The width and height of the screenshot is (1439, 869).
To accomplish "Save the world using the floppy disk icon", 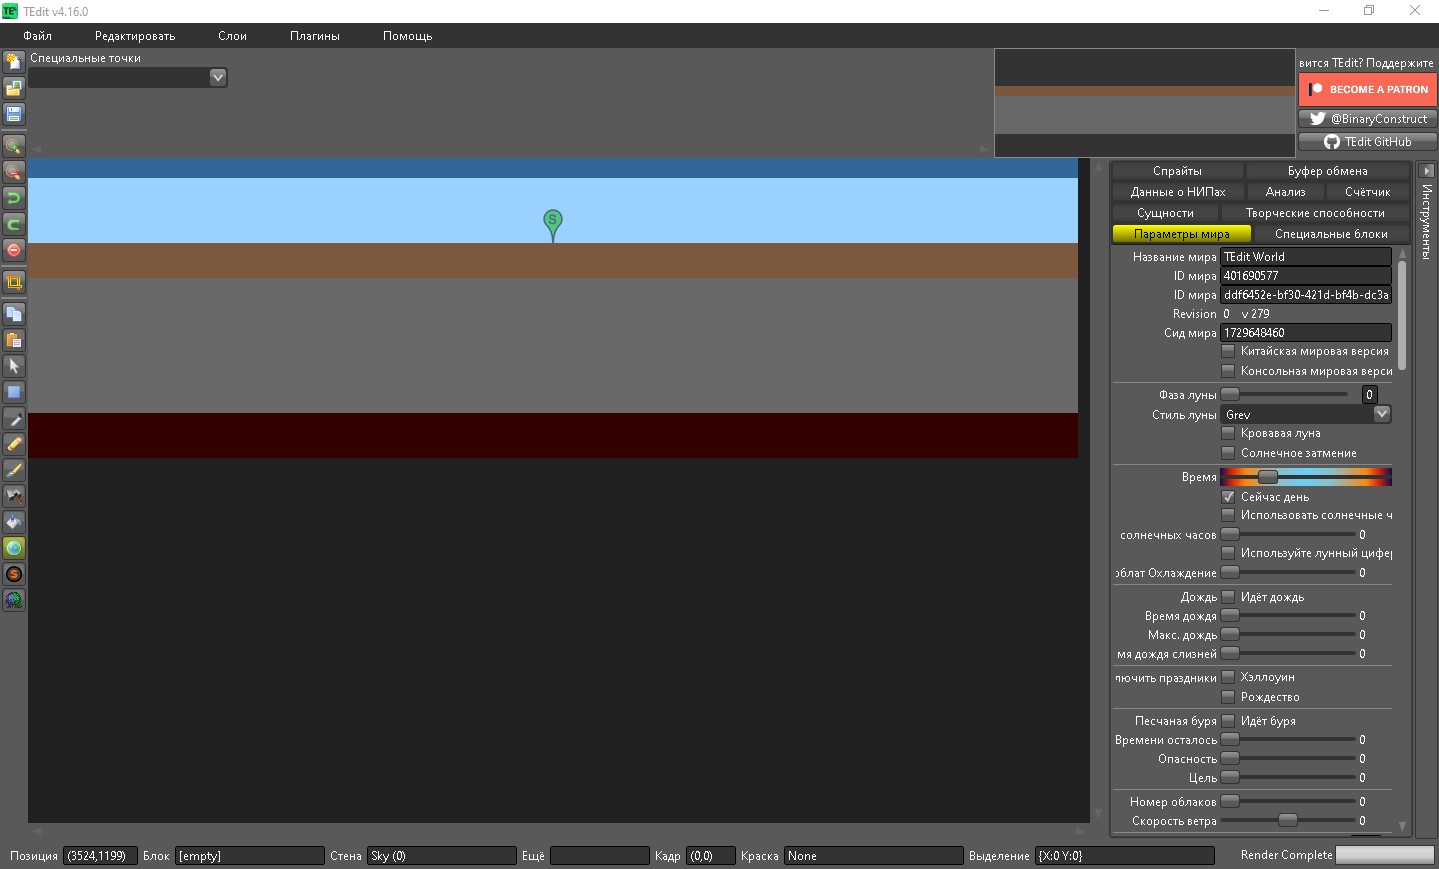I will [x=14, y=114].
